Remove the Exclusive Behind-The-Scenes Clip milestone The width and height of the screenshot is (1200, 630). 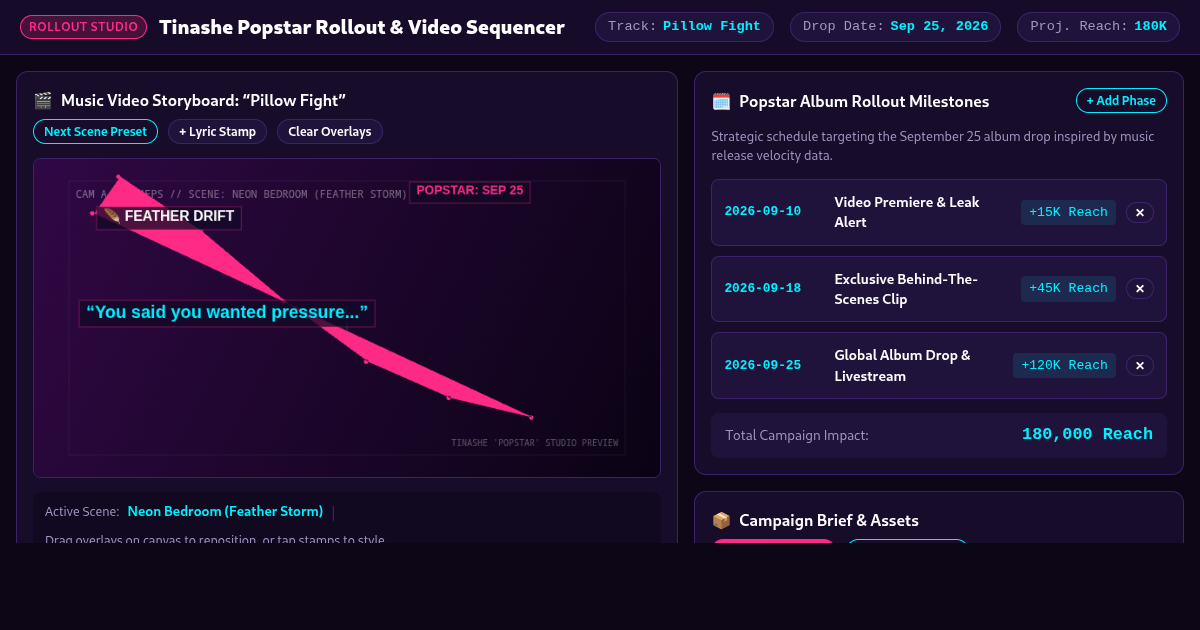1140,289
